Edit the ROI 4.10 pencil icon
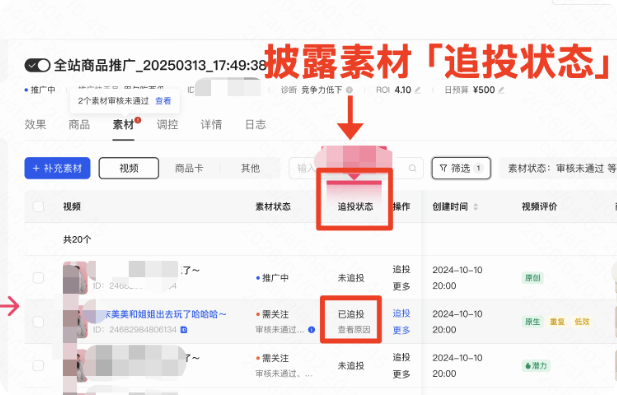617x395 pixels. (x=417, y=90)
